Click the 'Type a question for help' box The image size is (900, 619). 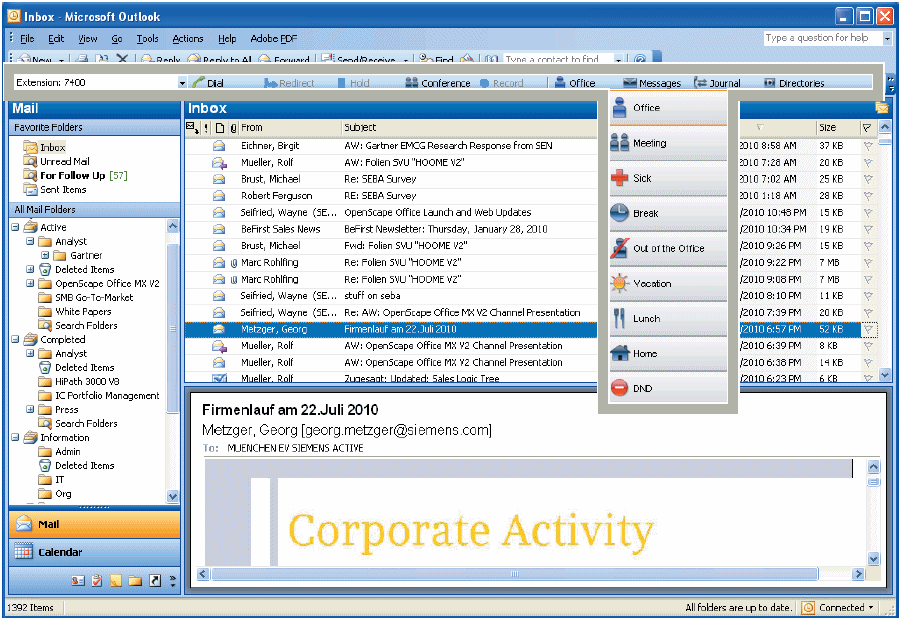click(x=822, y=38)
